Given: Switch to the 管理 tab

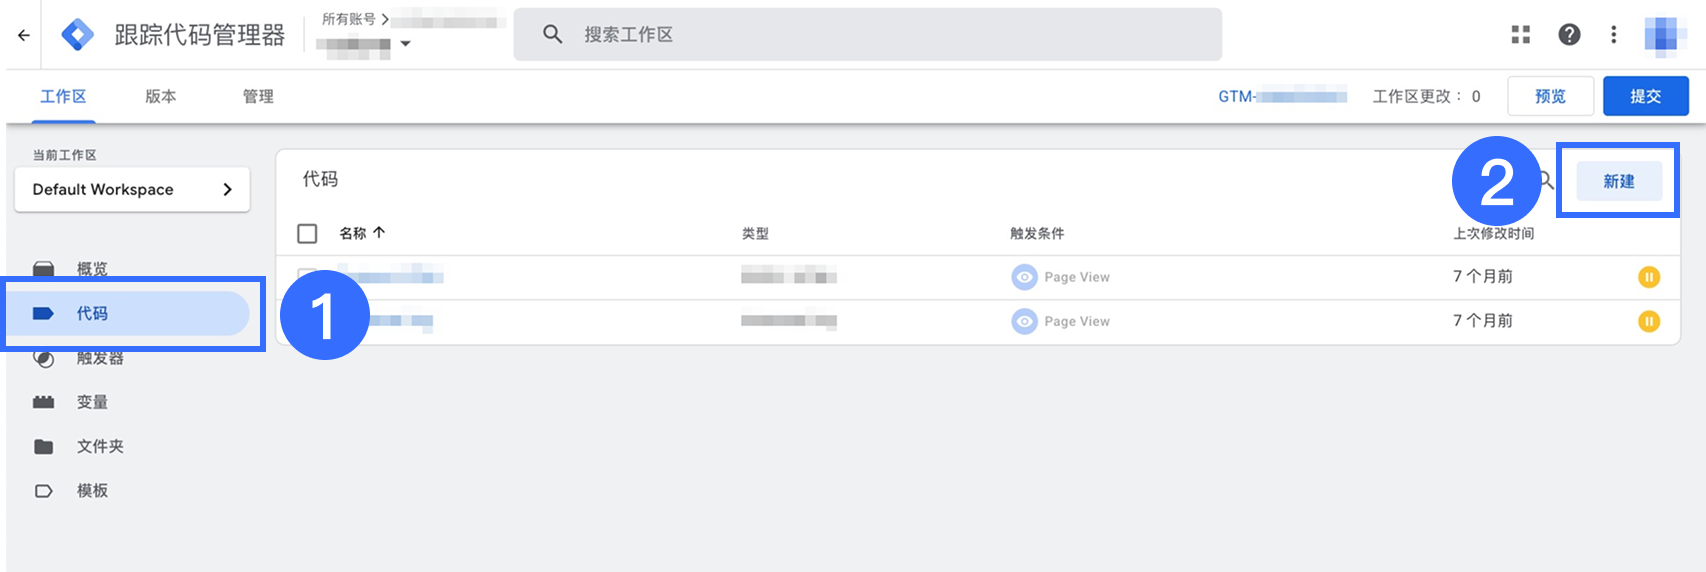Looking at the screenshot, I should pos(258,96).
